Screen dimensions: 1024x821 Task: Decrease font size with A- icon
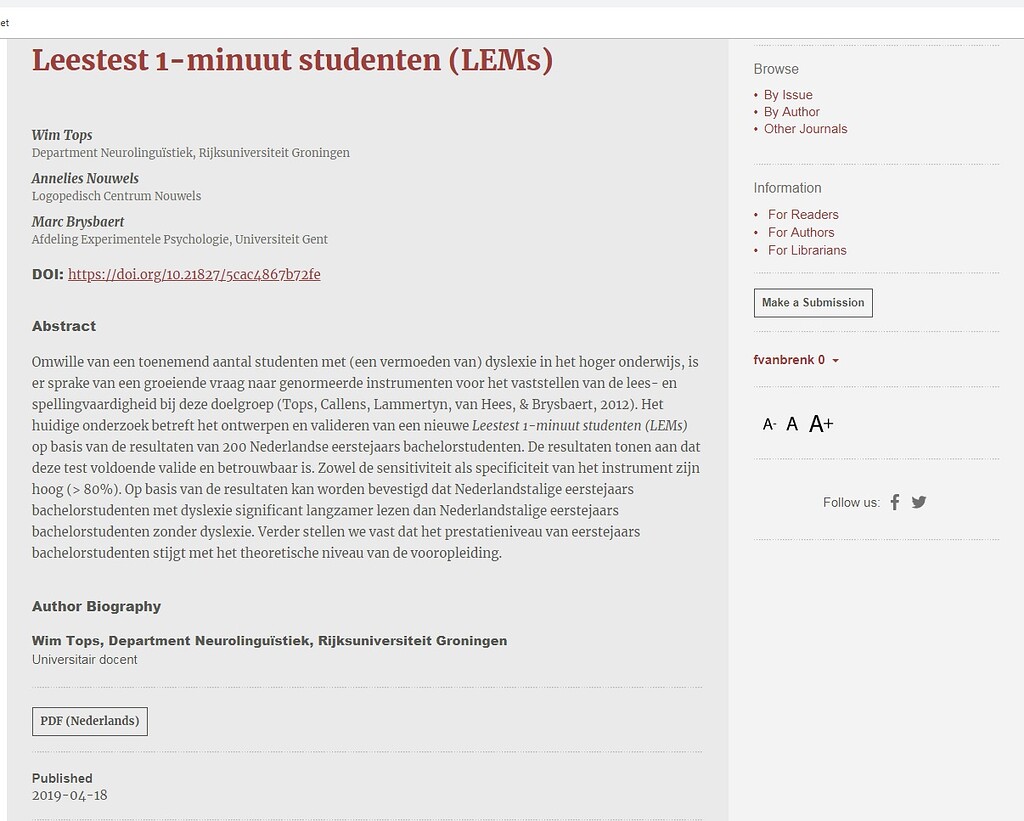[x=769, y=424]
